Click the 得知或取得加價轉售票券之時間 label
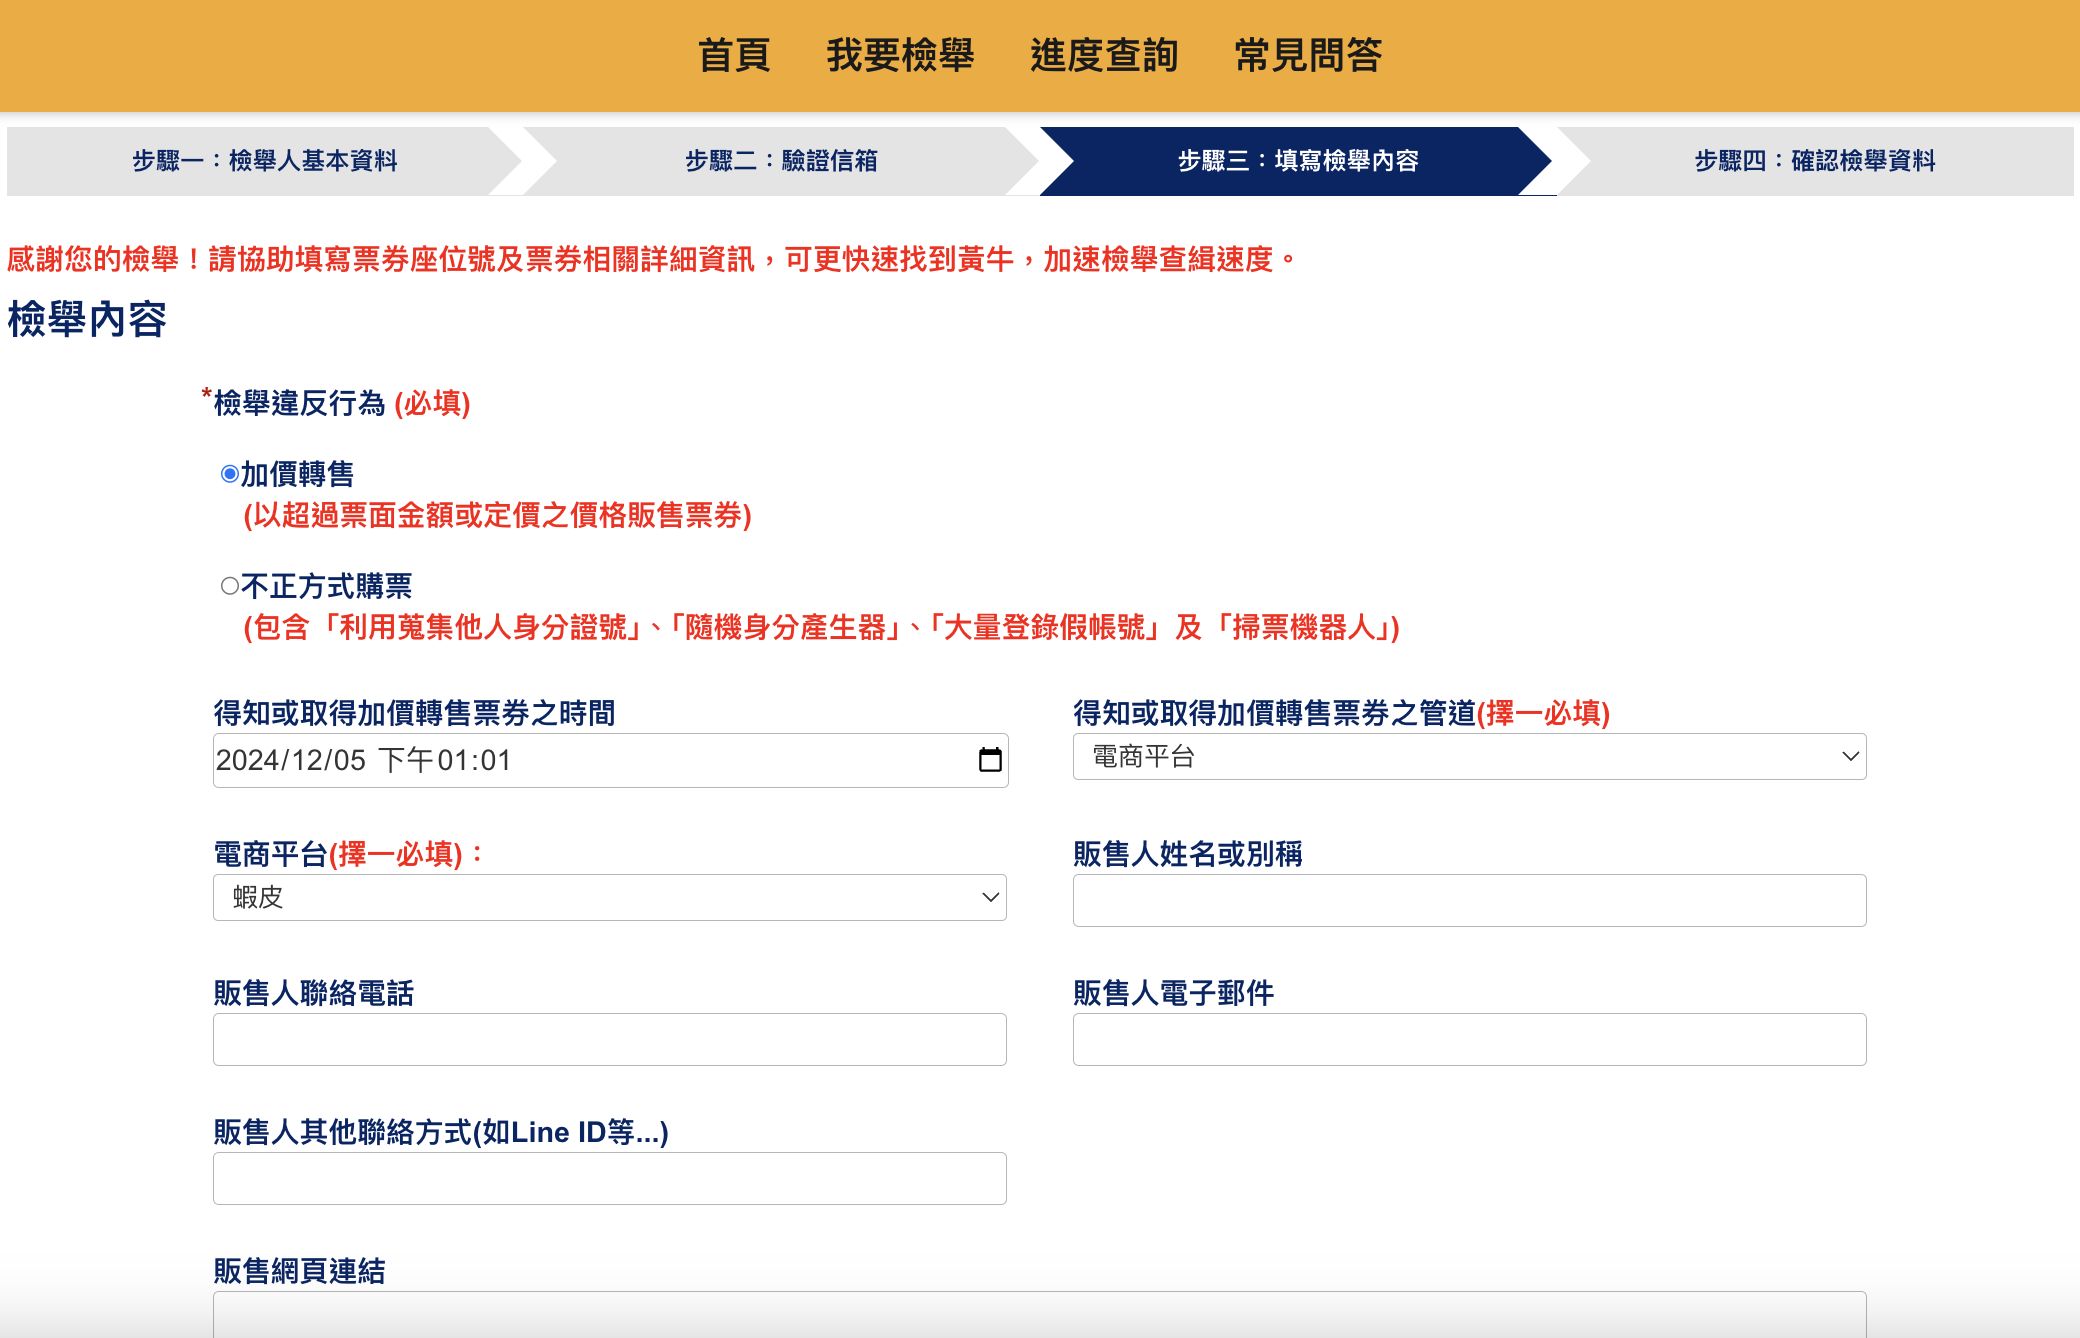The height and width of the screenshot is (1338, 2080). coord(414,713)
